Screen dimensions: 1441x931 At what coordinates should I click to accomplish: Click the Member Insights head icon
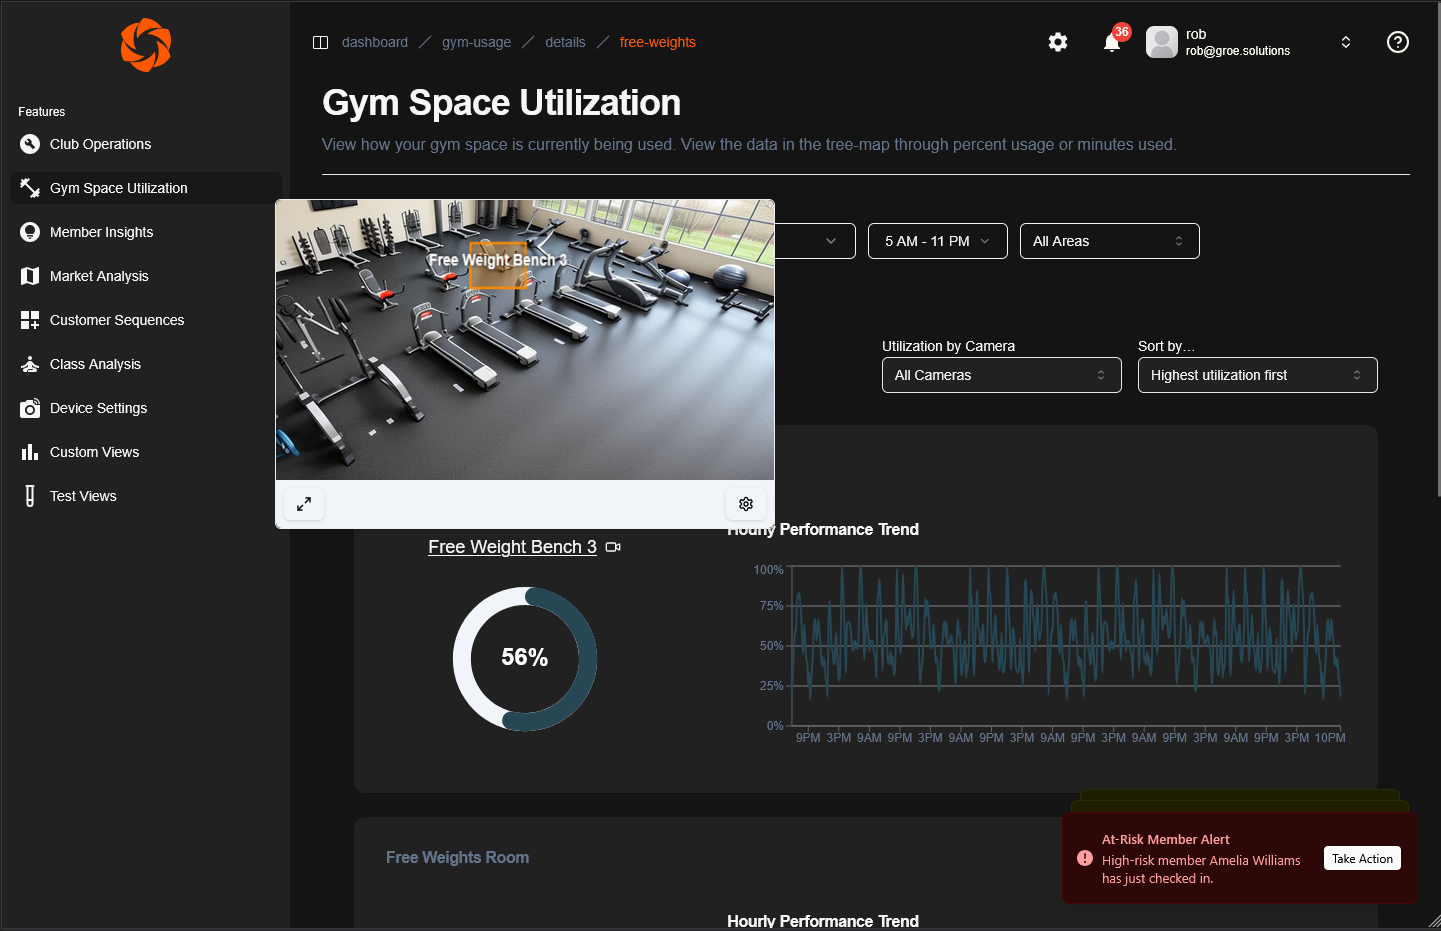[x=30, y=232]
